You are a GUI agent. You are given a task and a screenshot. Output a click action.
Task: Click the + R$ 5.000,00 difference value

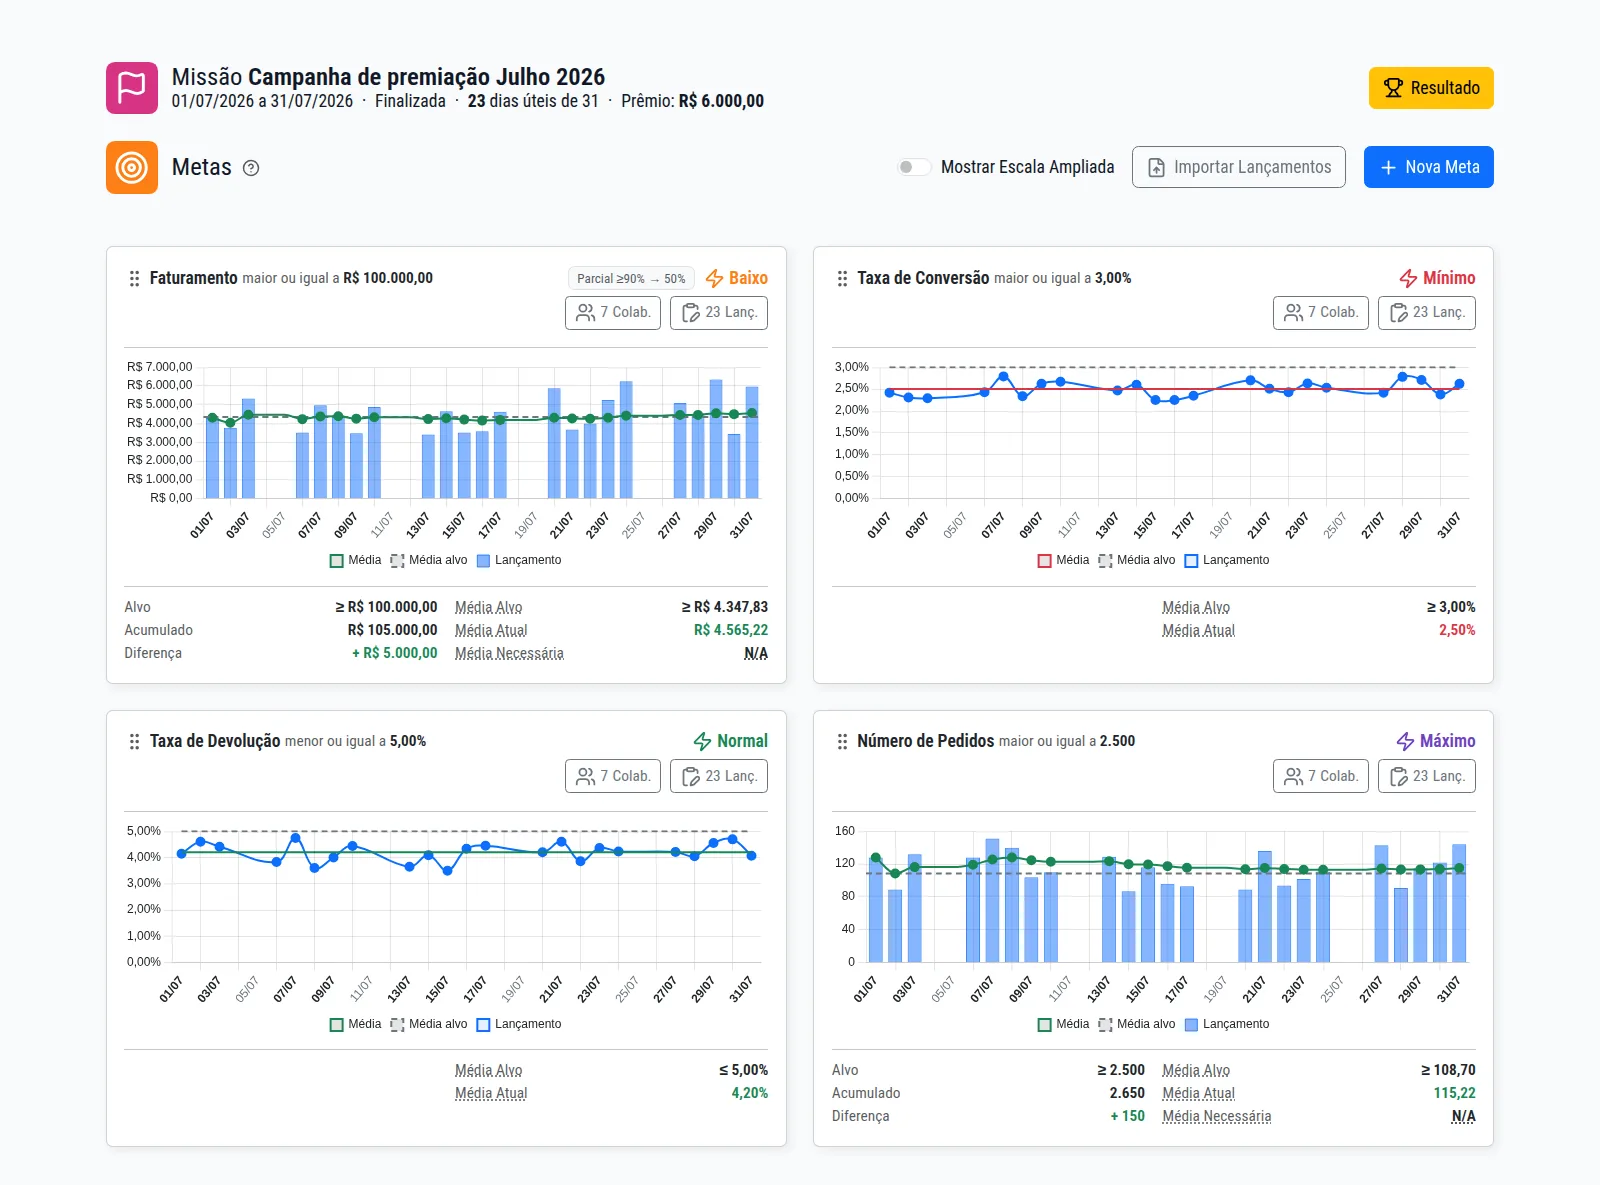395,653
